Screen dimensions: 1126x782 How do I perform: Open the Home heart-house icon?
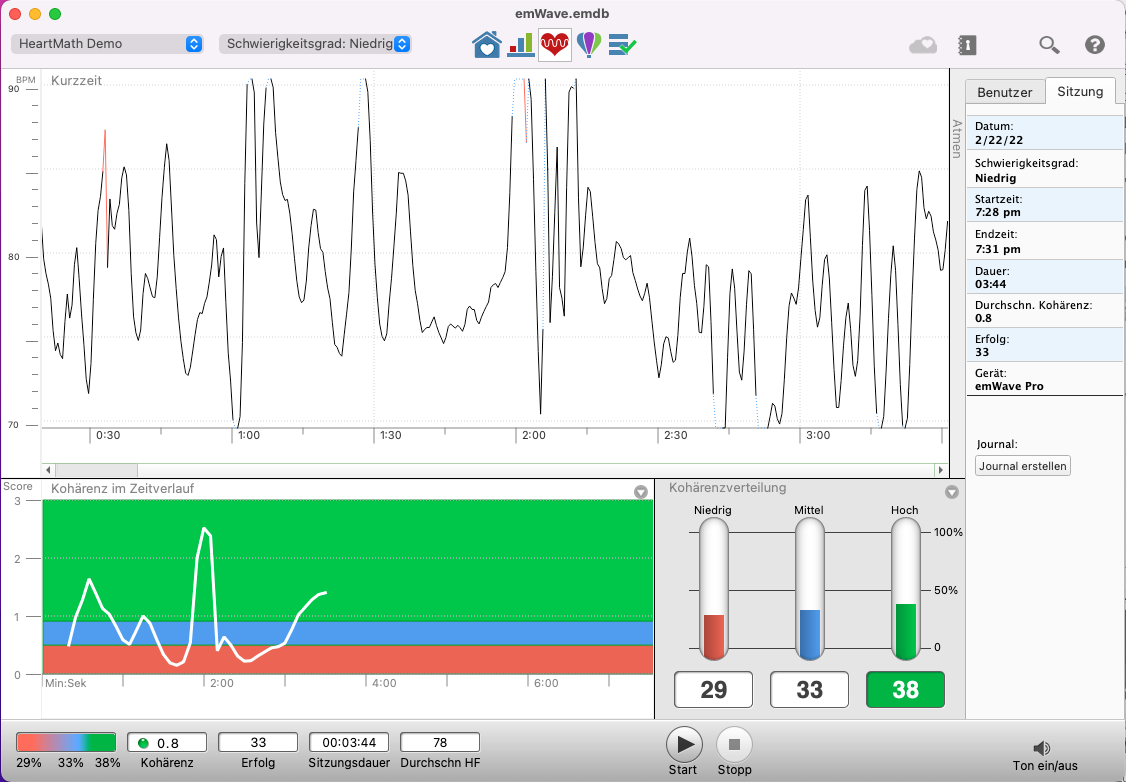pyautogui.click(x=487, y=45)
